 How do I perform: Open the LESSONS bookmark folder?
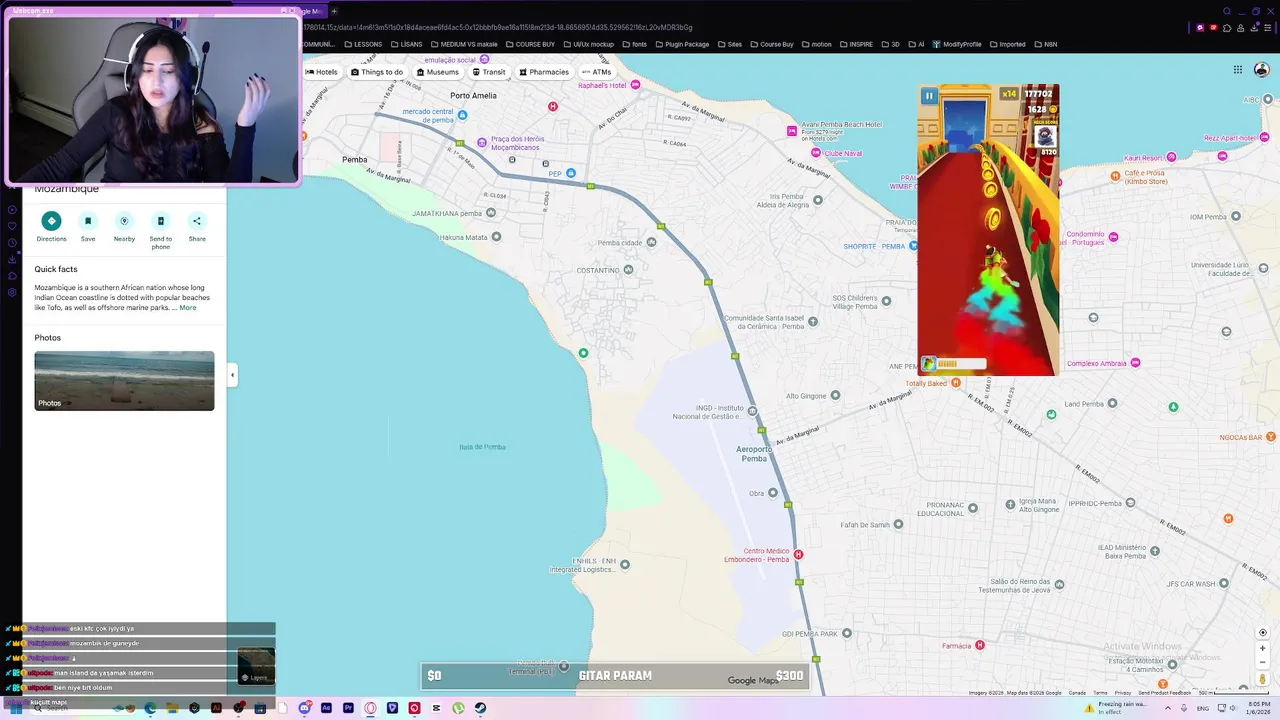[x=362, y=44]
